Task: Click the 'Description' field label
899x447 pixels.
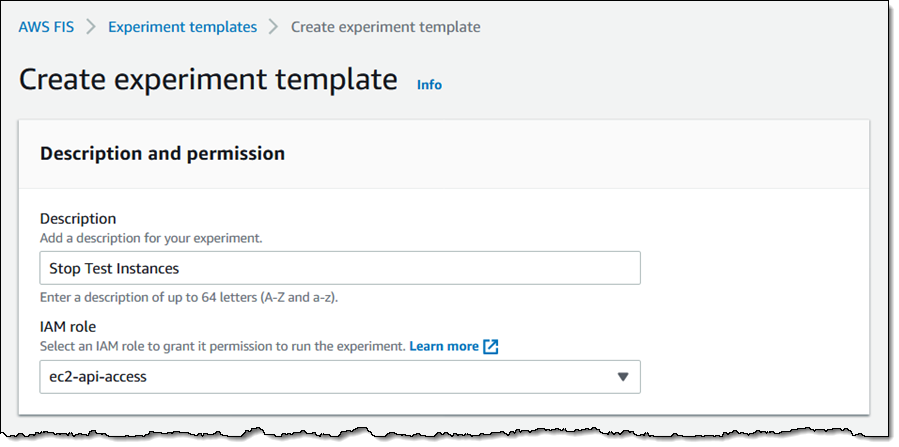Action: (78, 218)
